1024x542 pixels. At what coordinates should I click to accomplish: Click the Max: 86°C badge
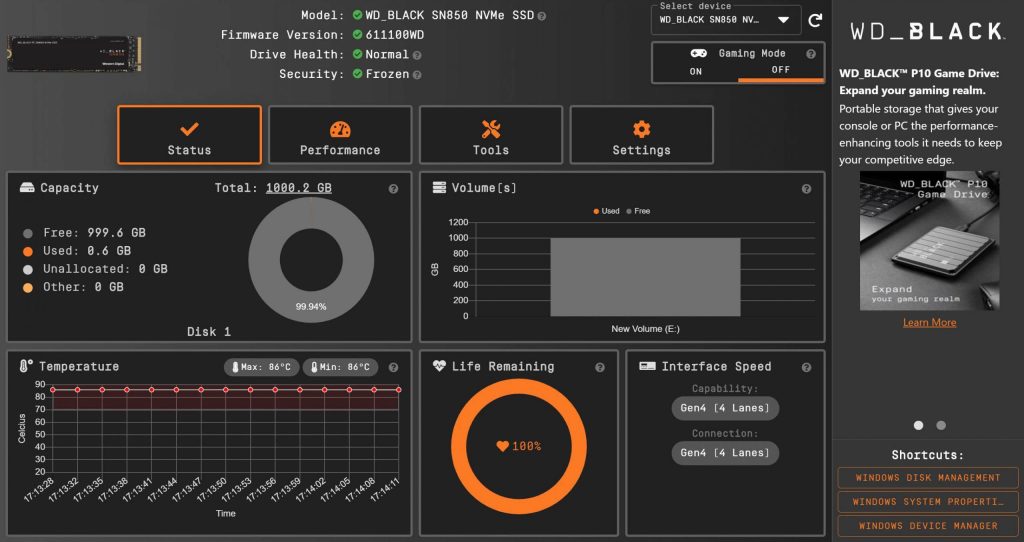point(262,367)
